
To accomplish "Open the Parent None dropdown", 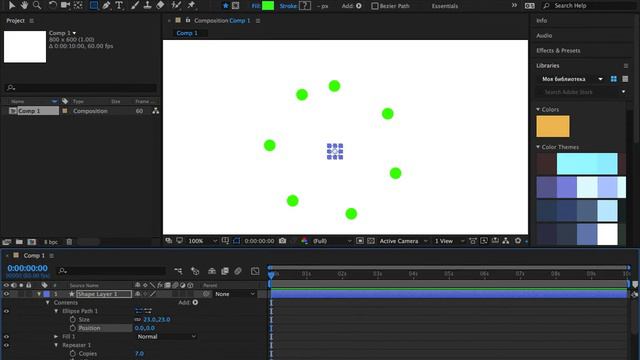I will click(x=235, y=294).
